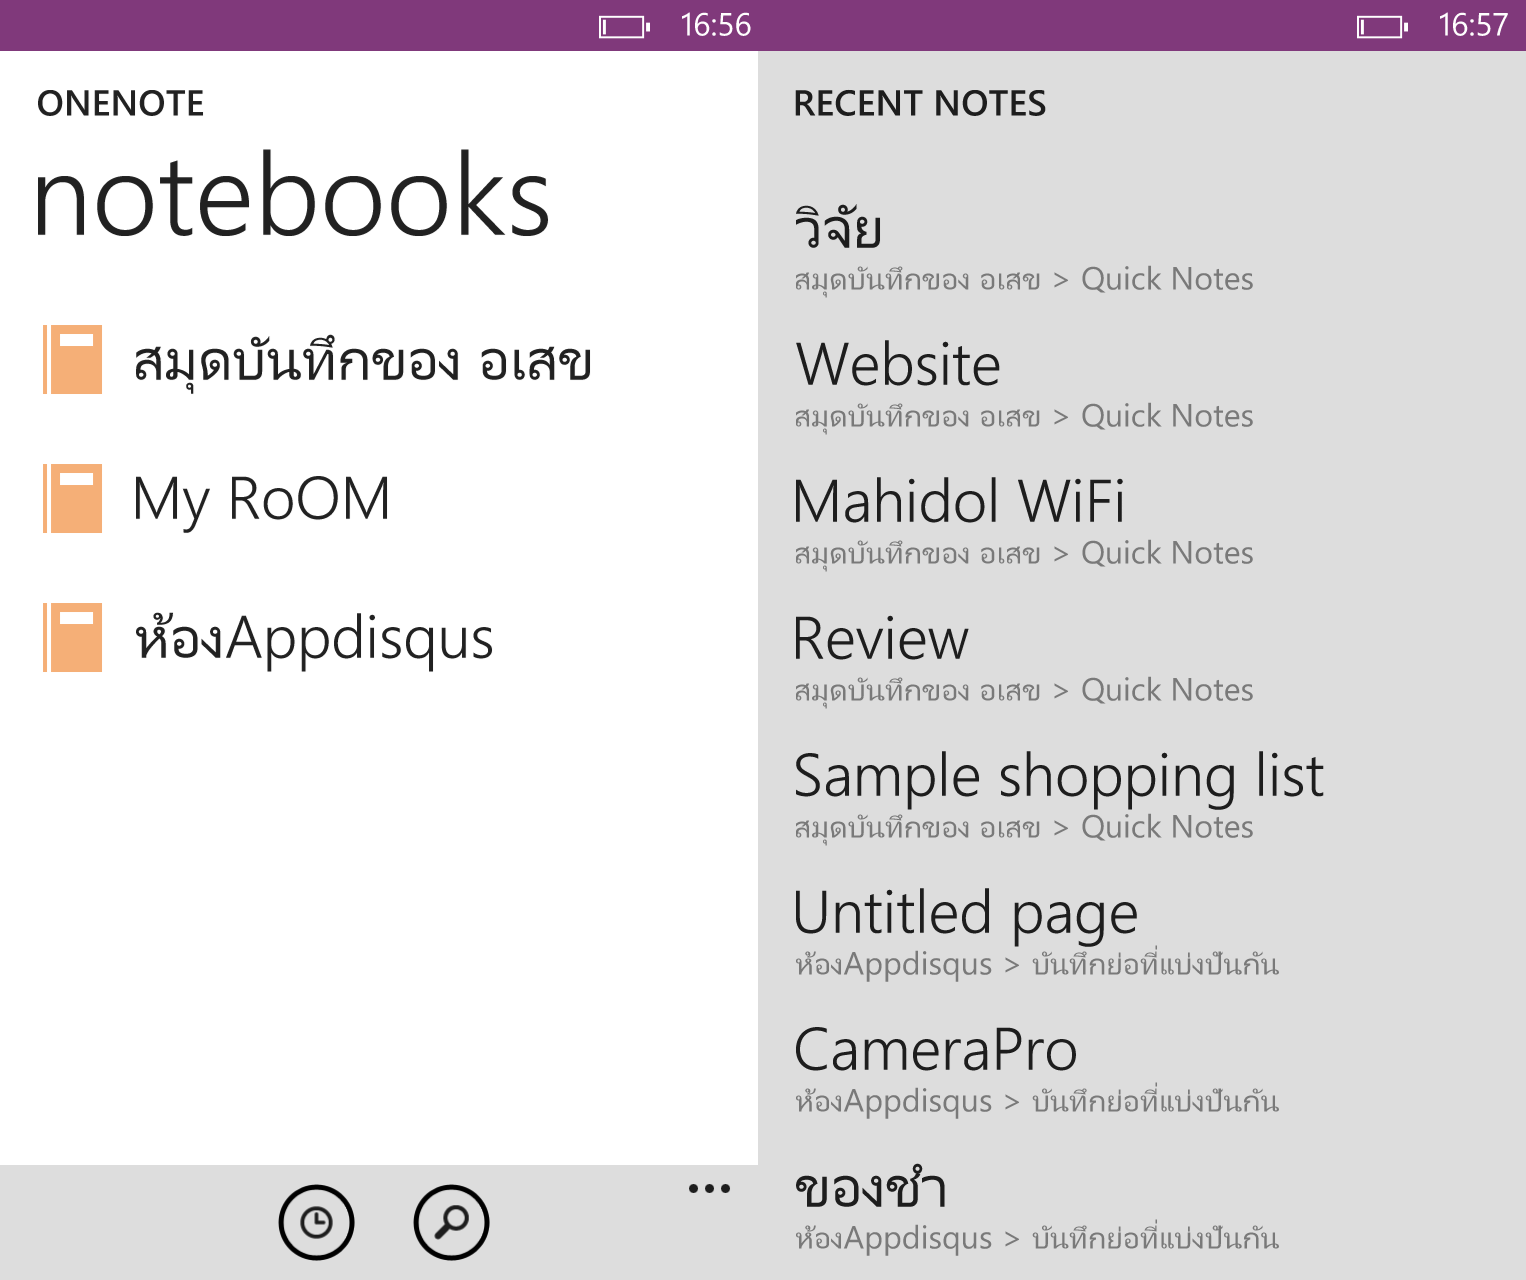This screenshot has width=1526, height=1280.
Task: Tap the battery icon beside 16:57
Action: point(1383,27)
